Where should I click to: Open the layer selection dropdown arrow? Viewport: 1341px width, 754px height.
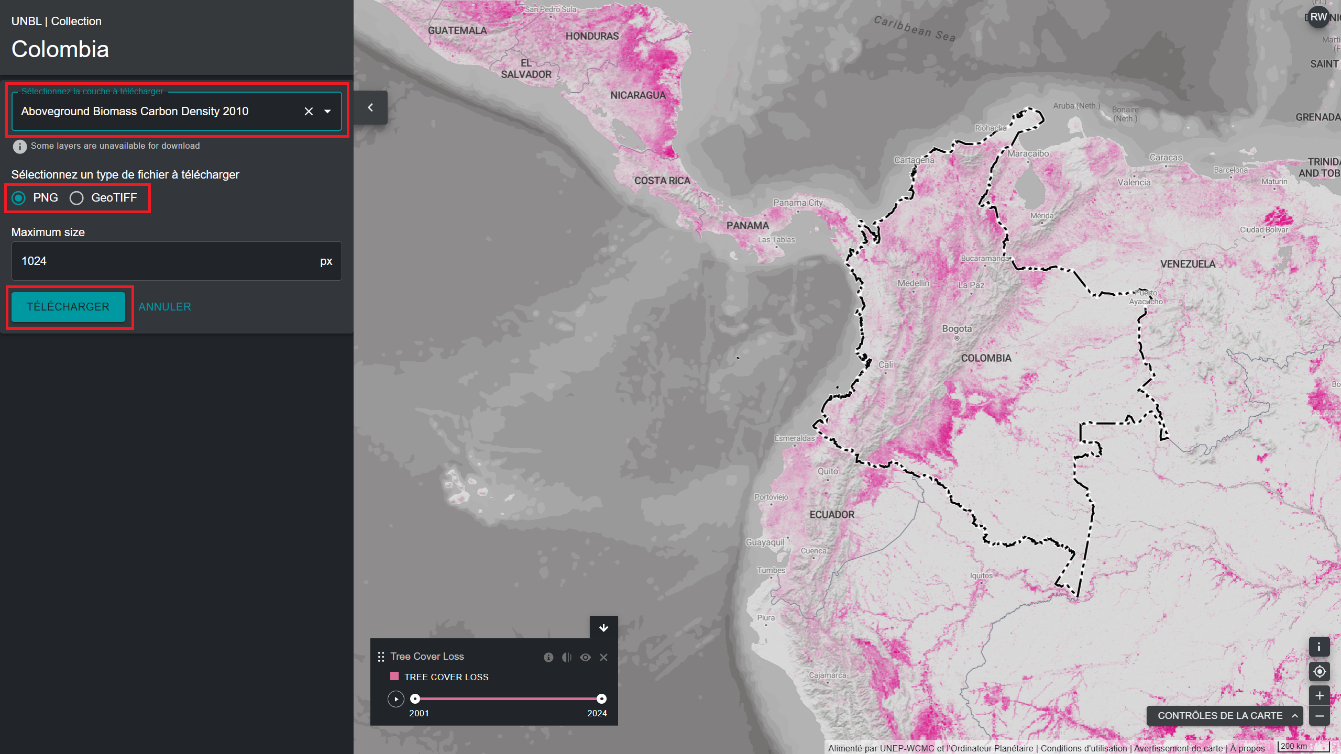tap(327, 111)
